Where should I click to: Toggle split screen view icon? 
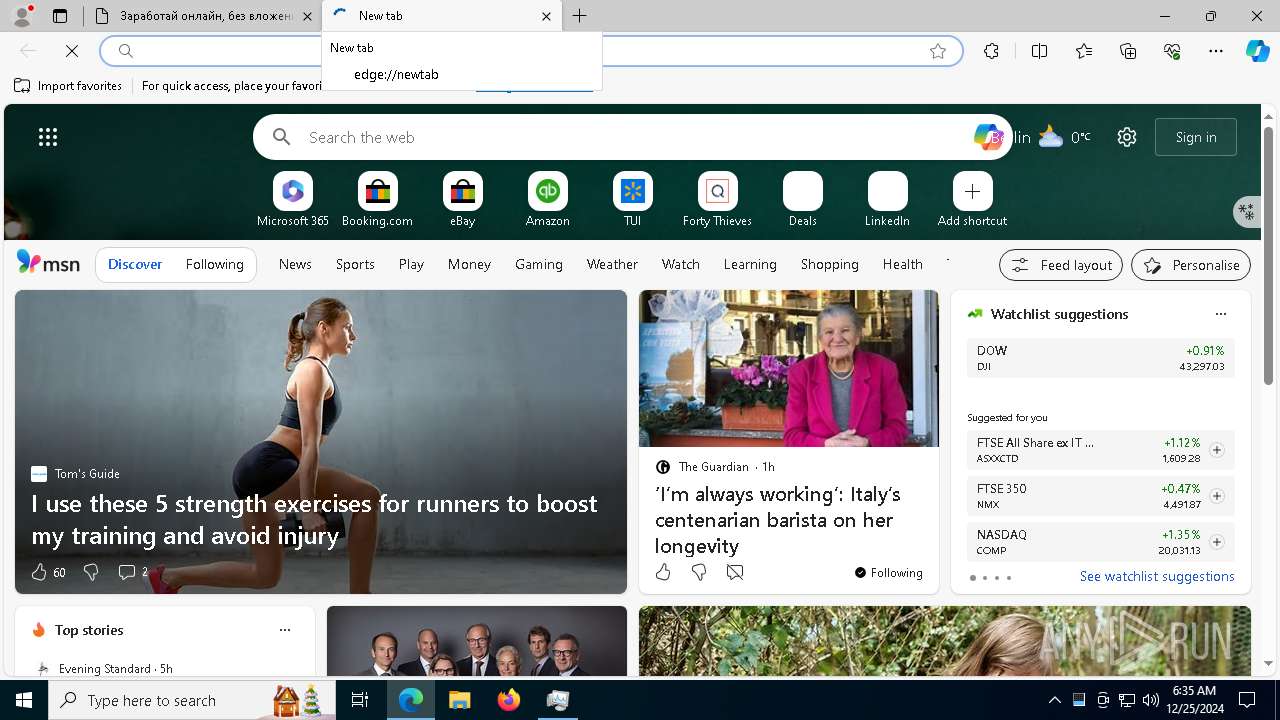[1039, 51]
